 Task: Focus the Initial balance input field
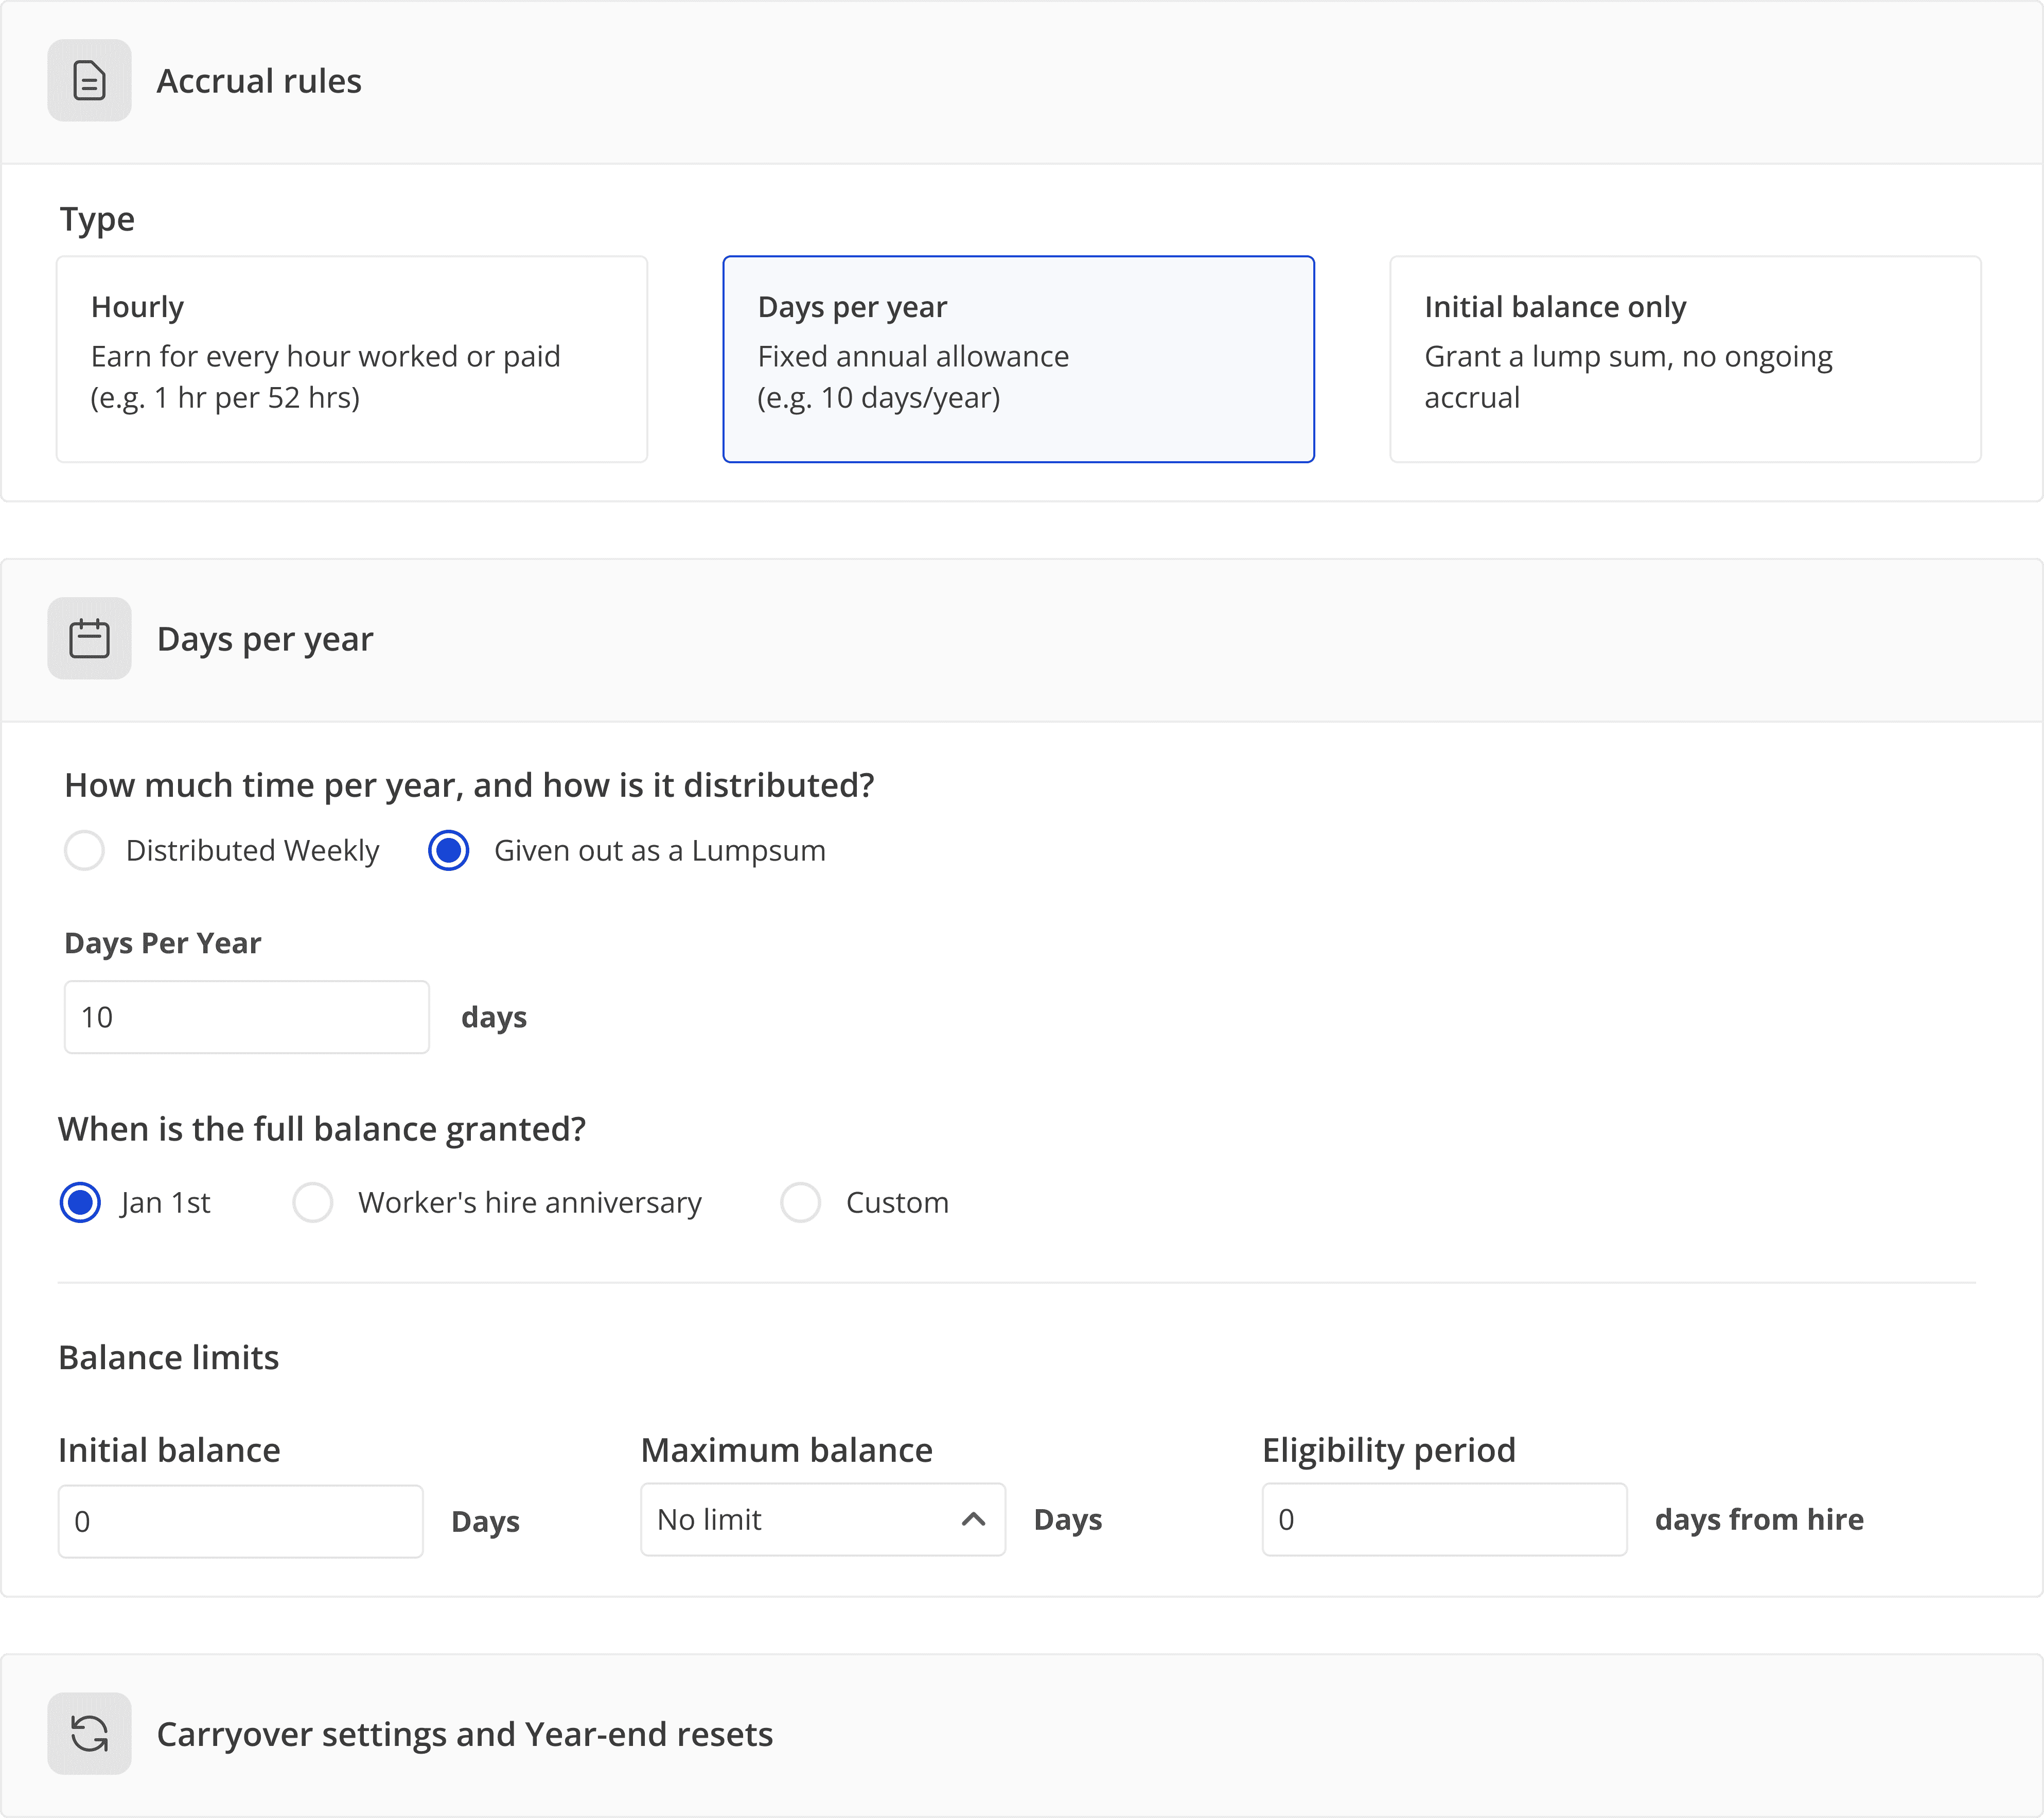pos(240,1521)
